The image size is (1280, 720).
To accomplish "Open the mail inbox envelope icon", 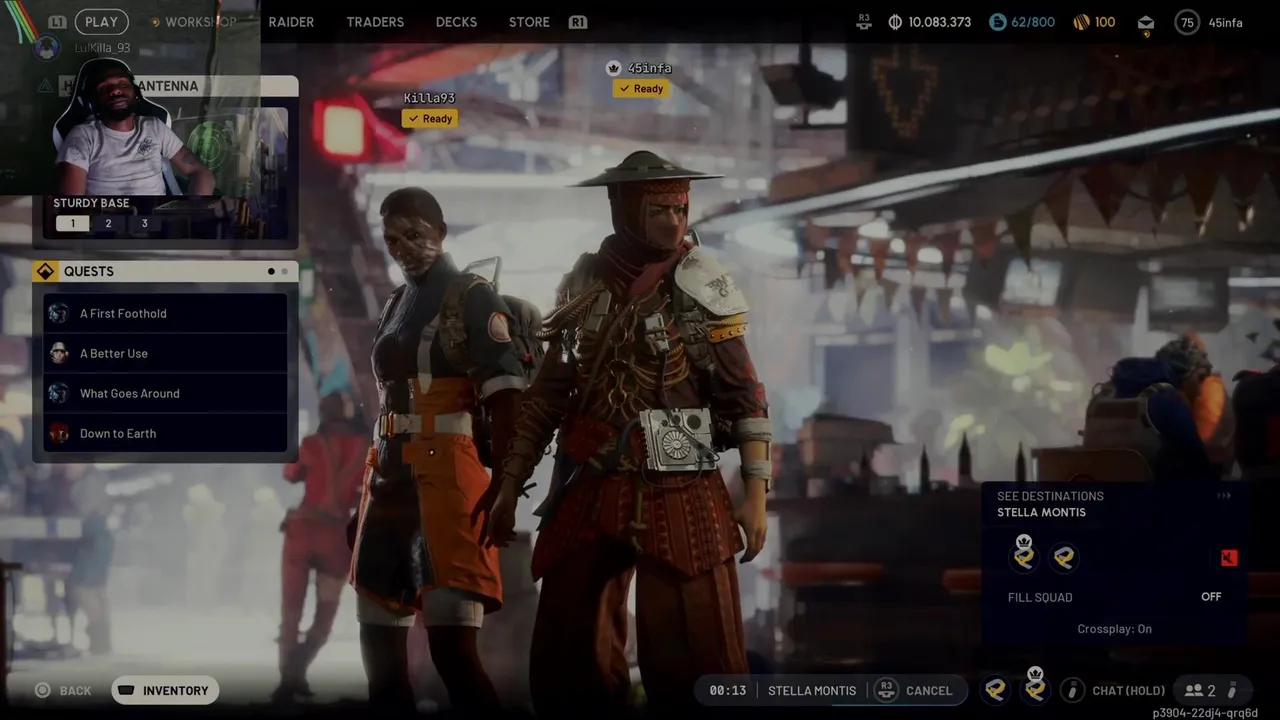I will point(1146,23).
